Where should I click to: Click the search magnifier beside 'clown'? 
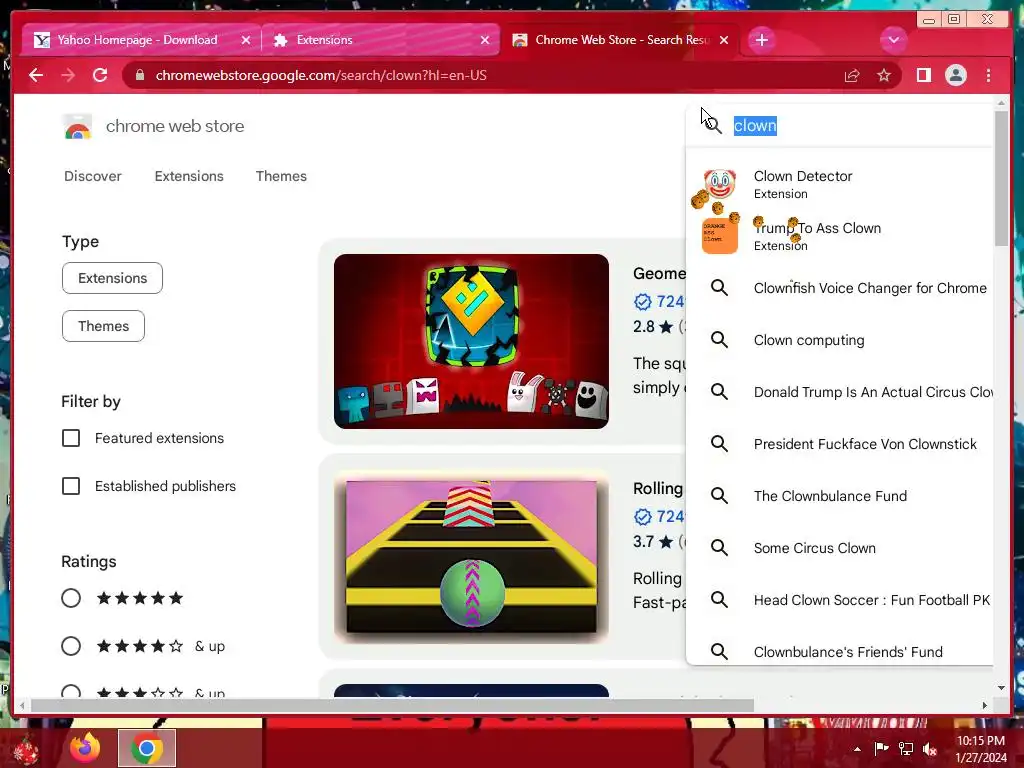[712, 125]
